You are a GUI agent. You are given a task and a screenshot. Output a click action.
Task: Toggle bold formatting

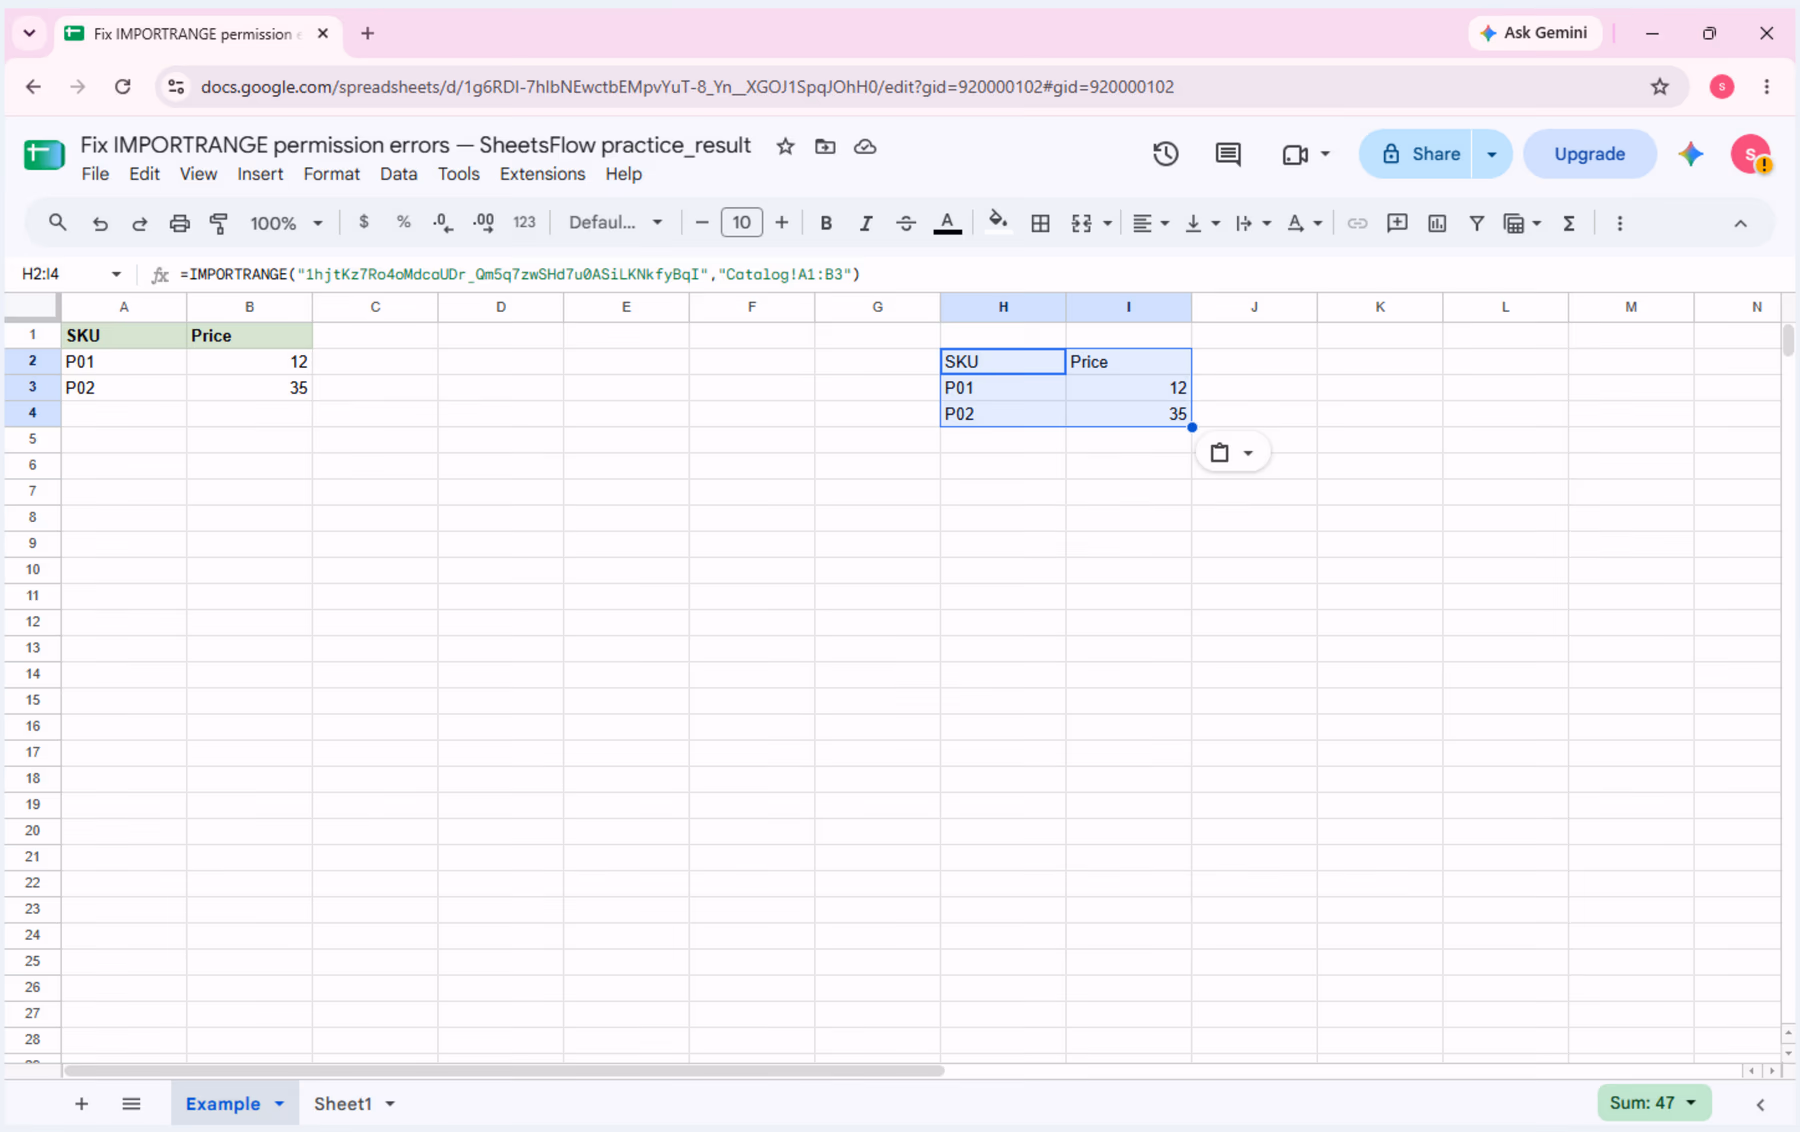coord(826,223)
